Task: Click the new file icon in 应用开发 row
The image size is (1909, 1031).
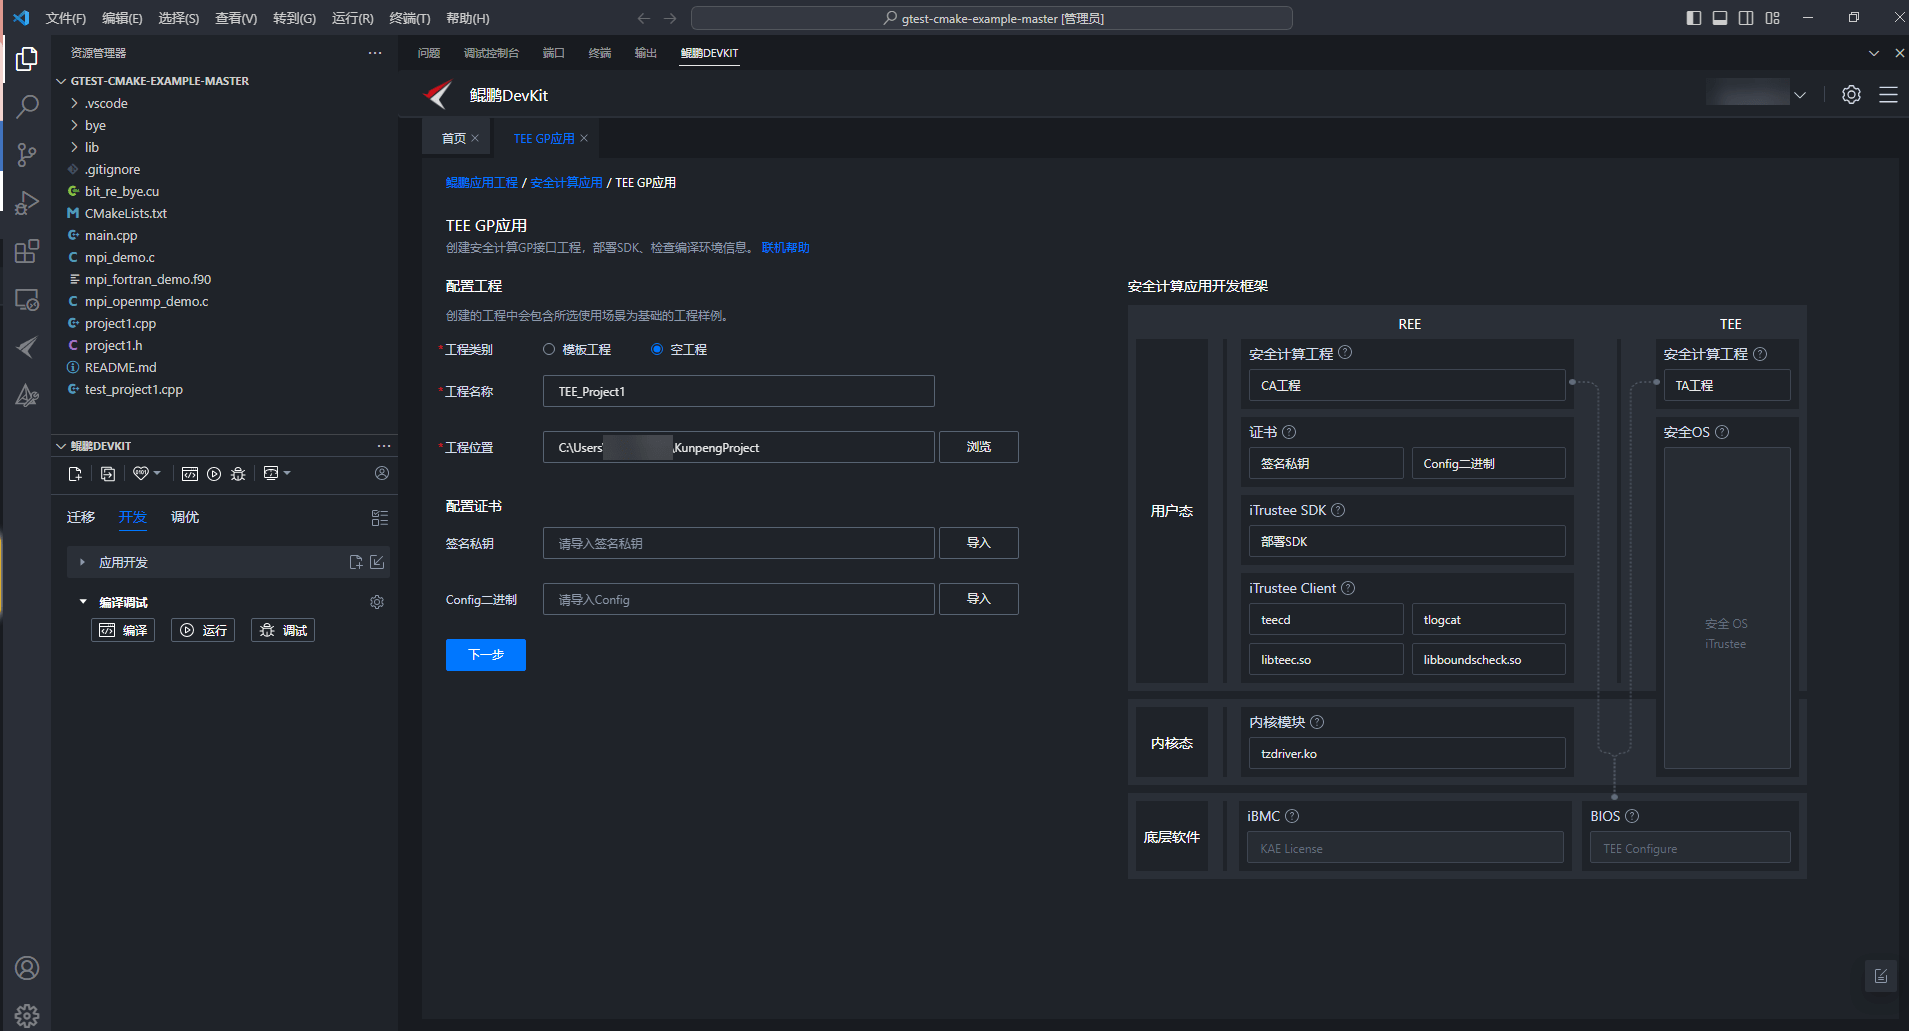Action: click(356, 562)
